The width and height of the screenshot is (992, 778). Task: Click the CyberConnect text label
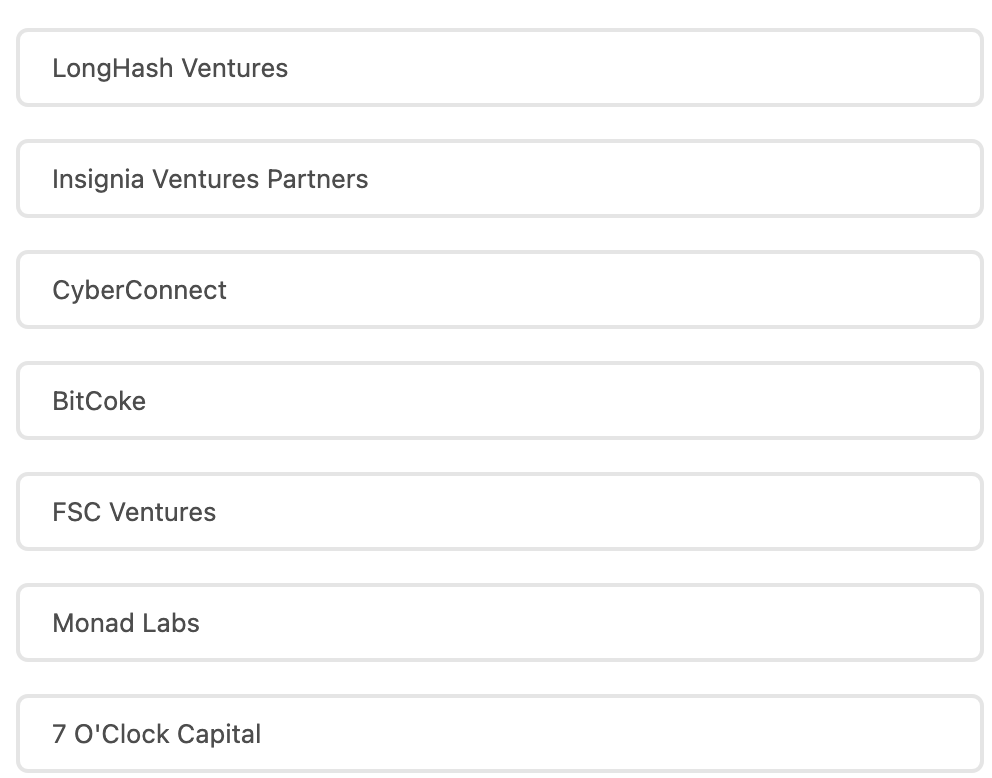(139, 290)
